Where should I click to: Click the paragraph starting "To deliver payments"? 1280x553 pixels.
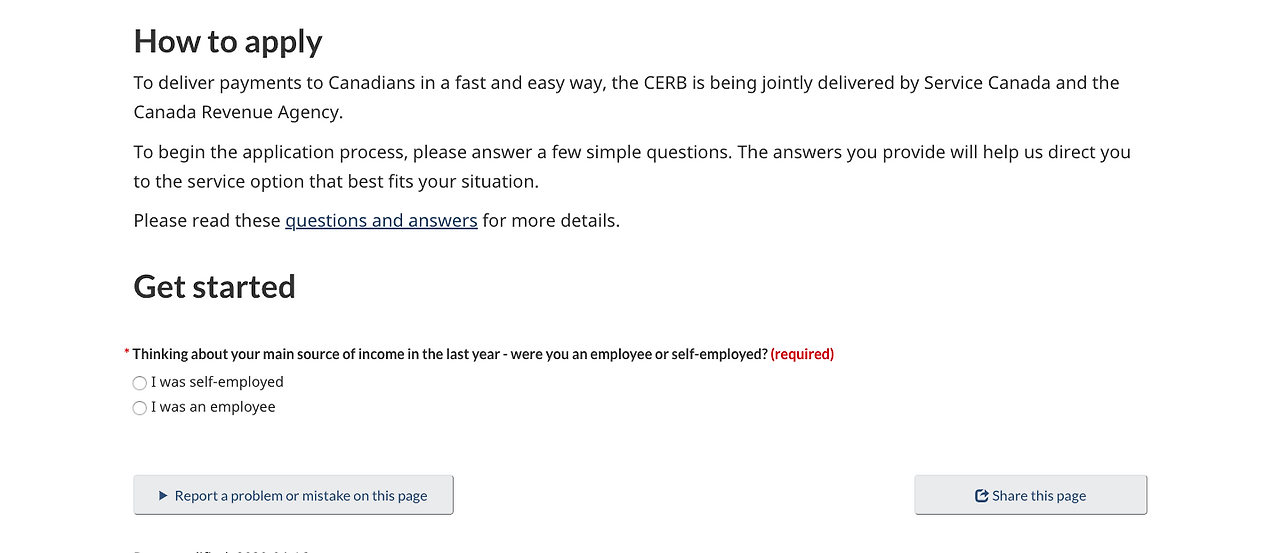coord(500,83)
